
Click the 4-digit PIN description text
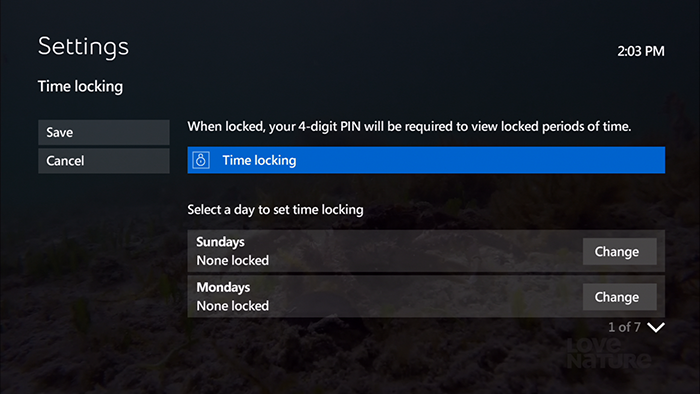(x=409, y=127)
